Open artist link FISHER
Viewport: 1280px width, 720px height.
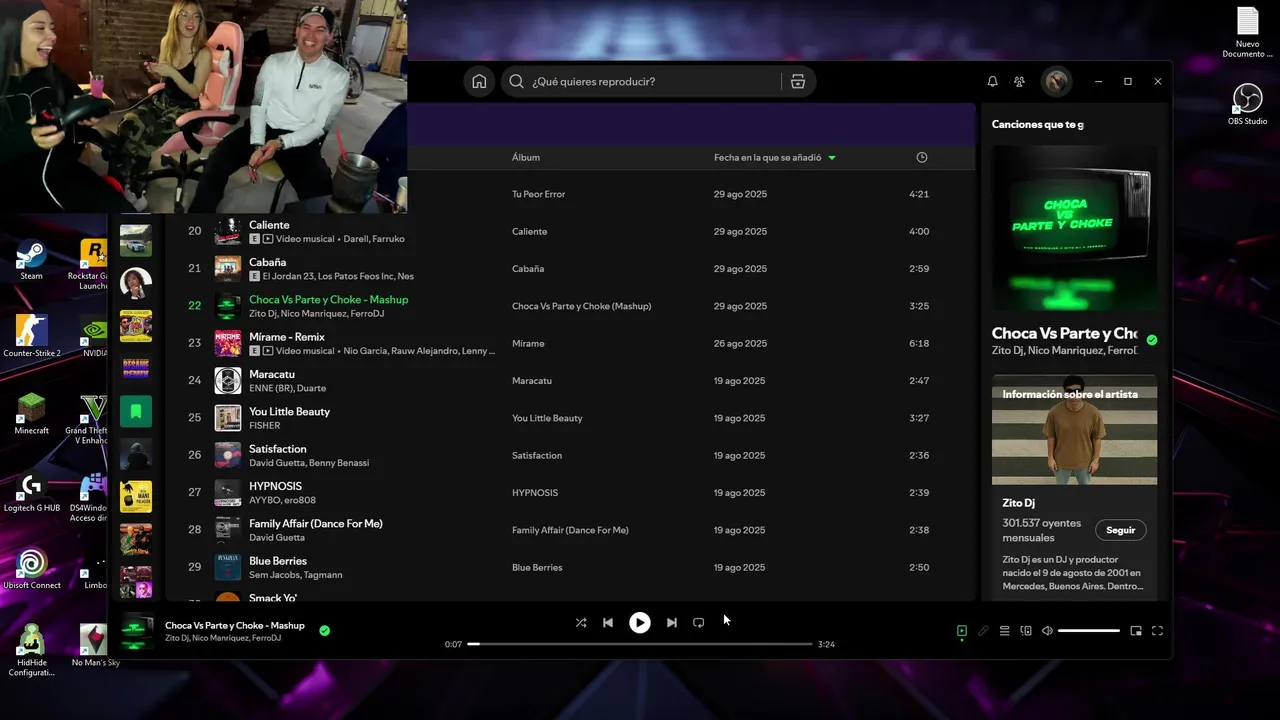[x=265, y=426]
